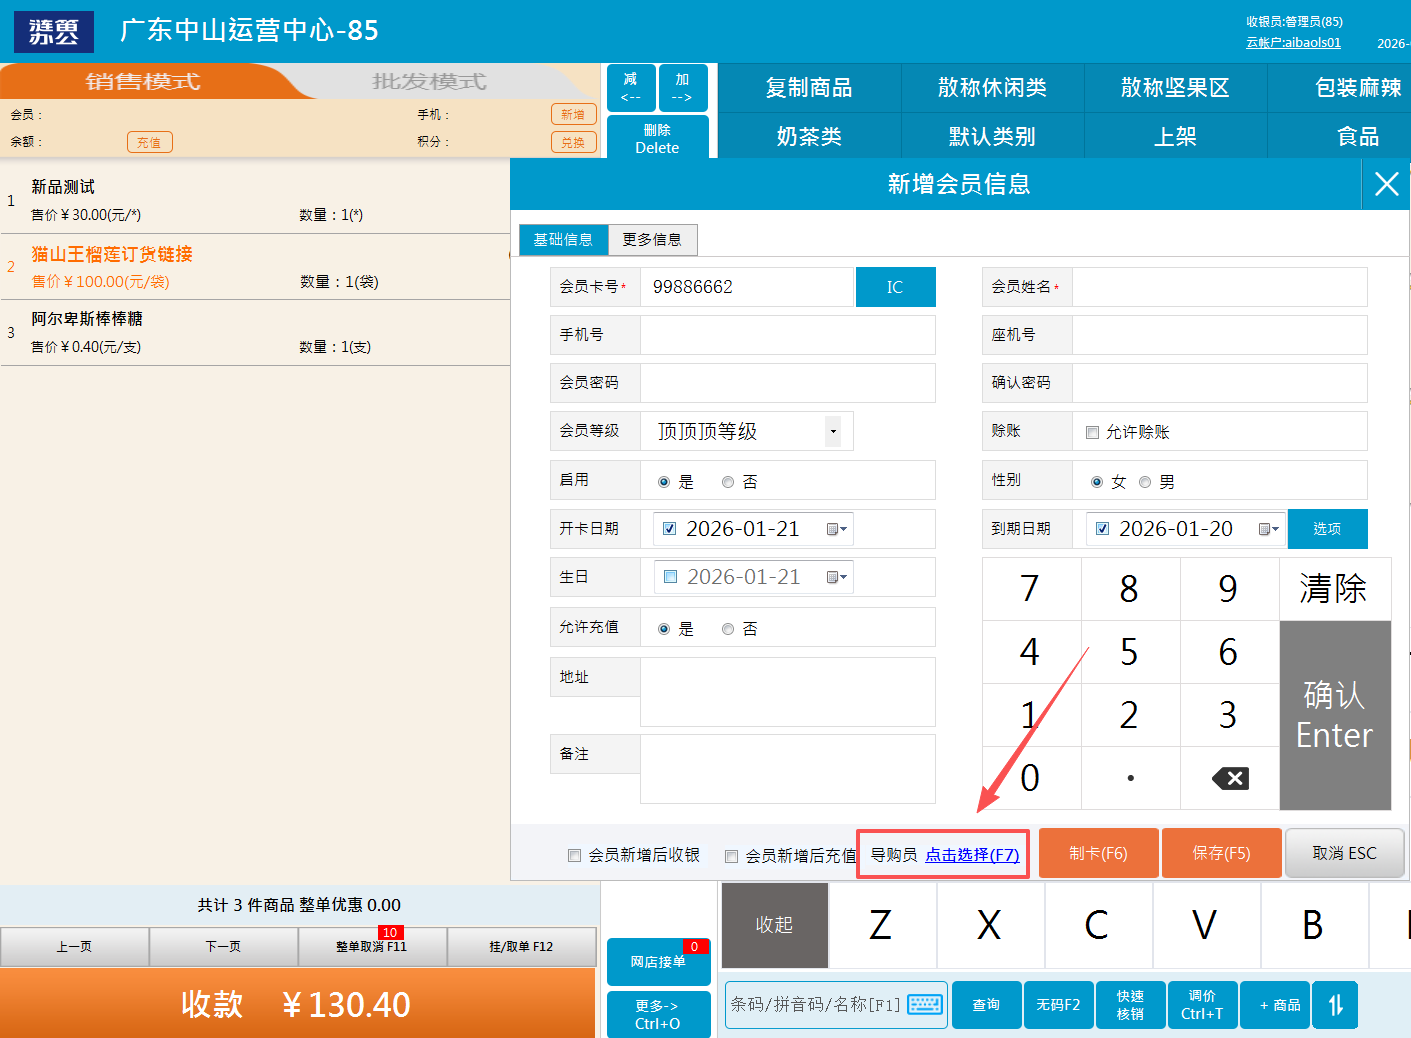Image resolution: width=1411 pixels, height=1038 pixels.
Task: Click the up-down sort arrows button
Action: tap(1335, 1005)
